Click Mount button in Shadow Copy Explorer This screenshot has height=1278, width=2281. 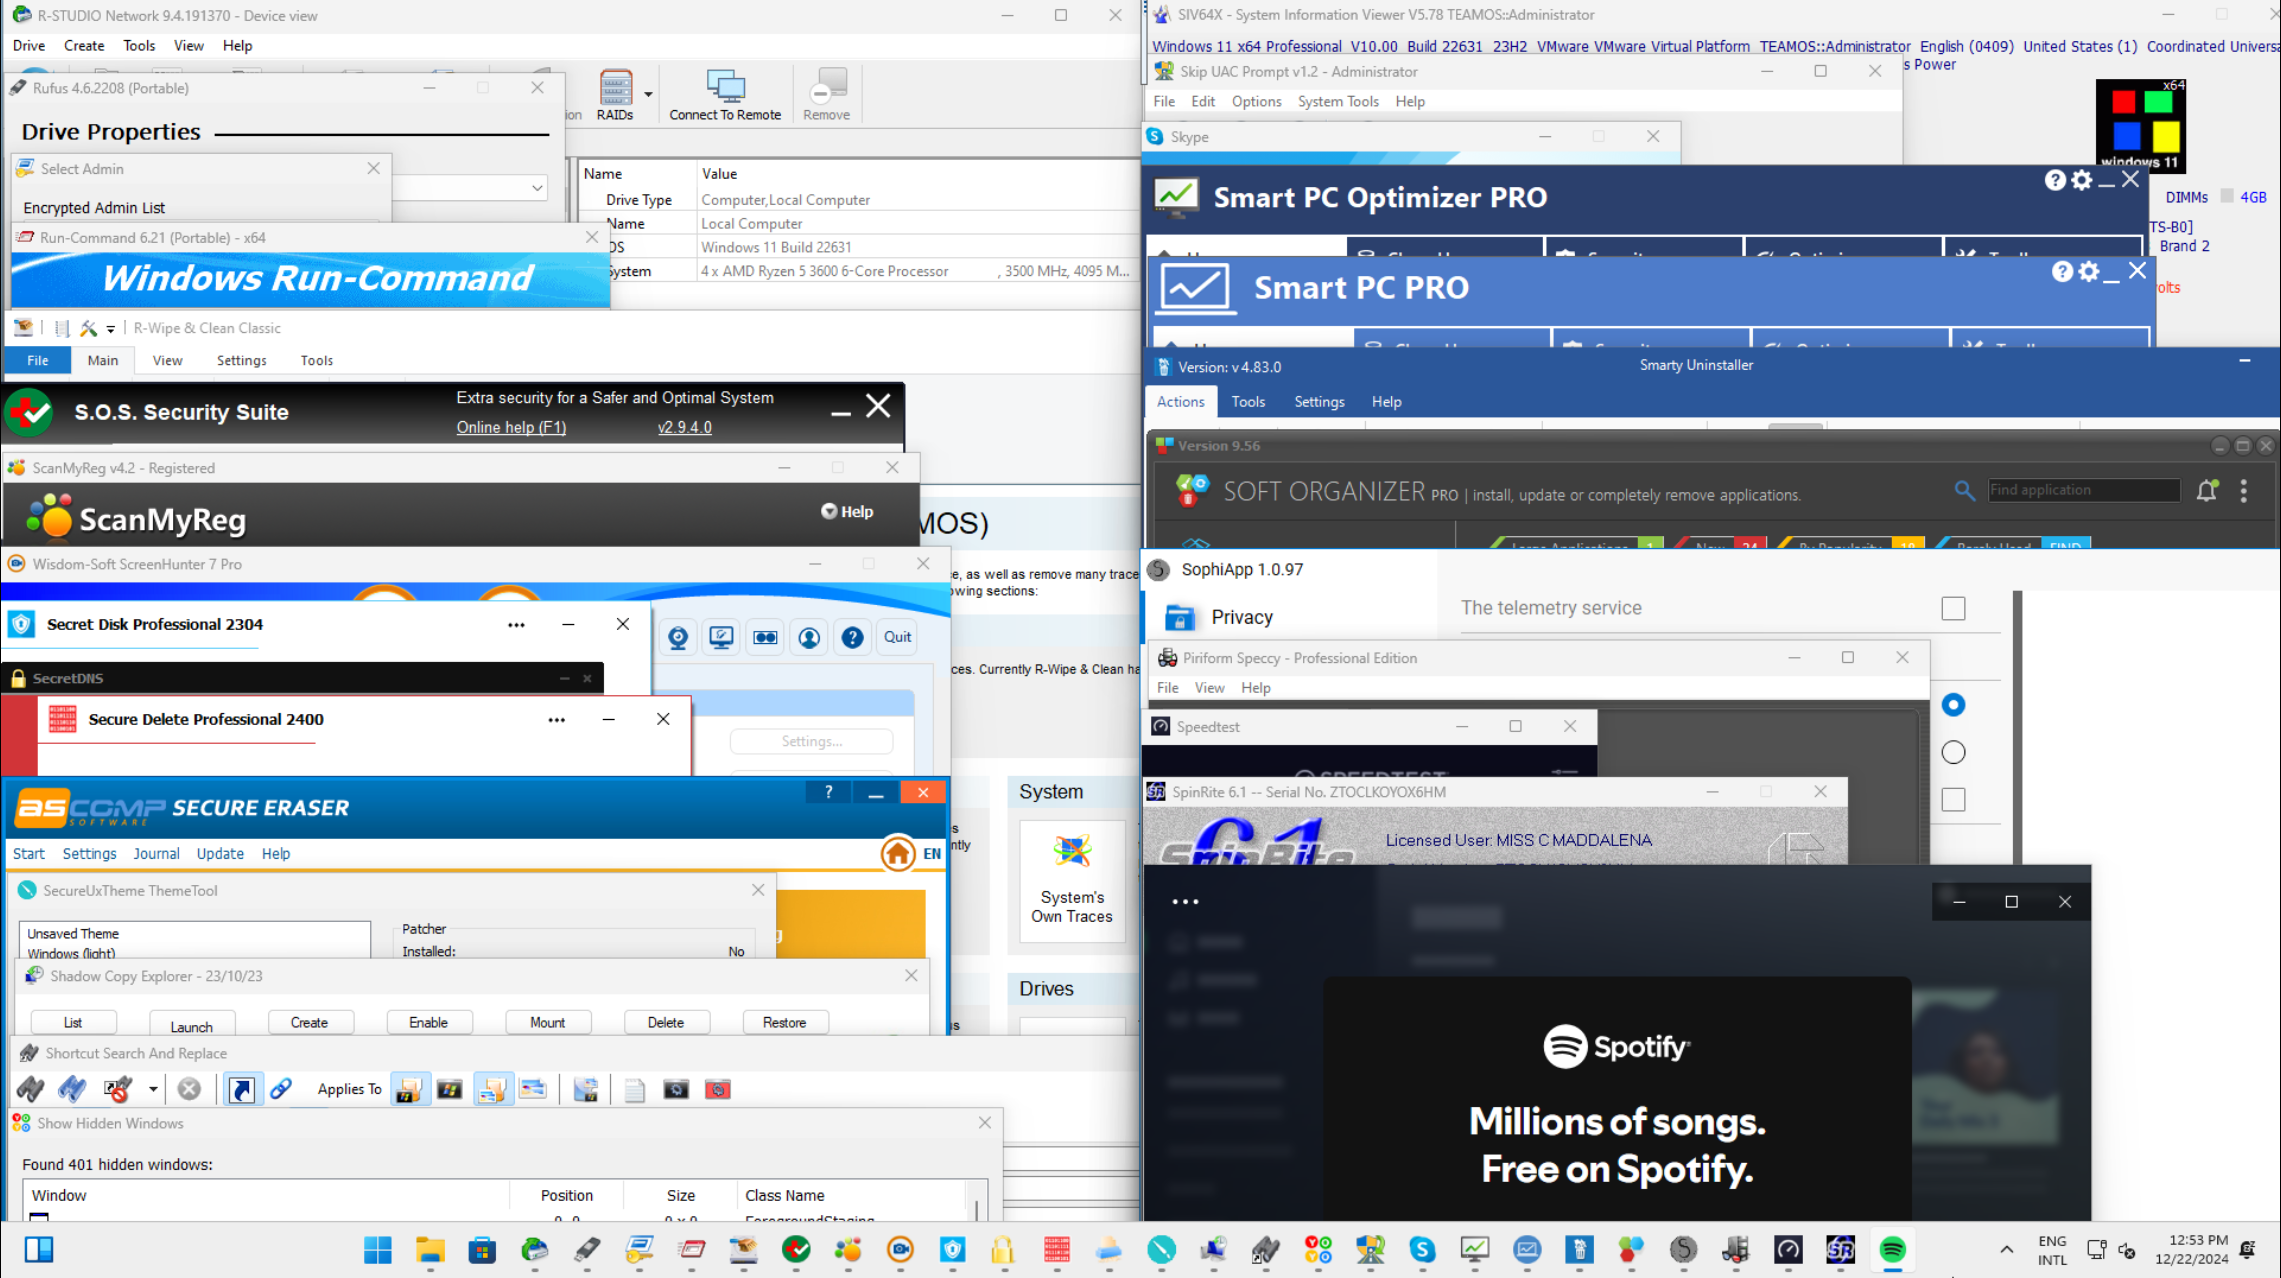tap(547, 1023)
